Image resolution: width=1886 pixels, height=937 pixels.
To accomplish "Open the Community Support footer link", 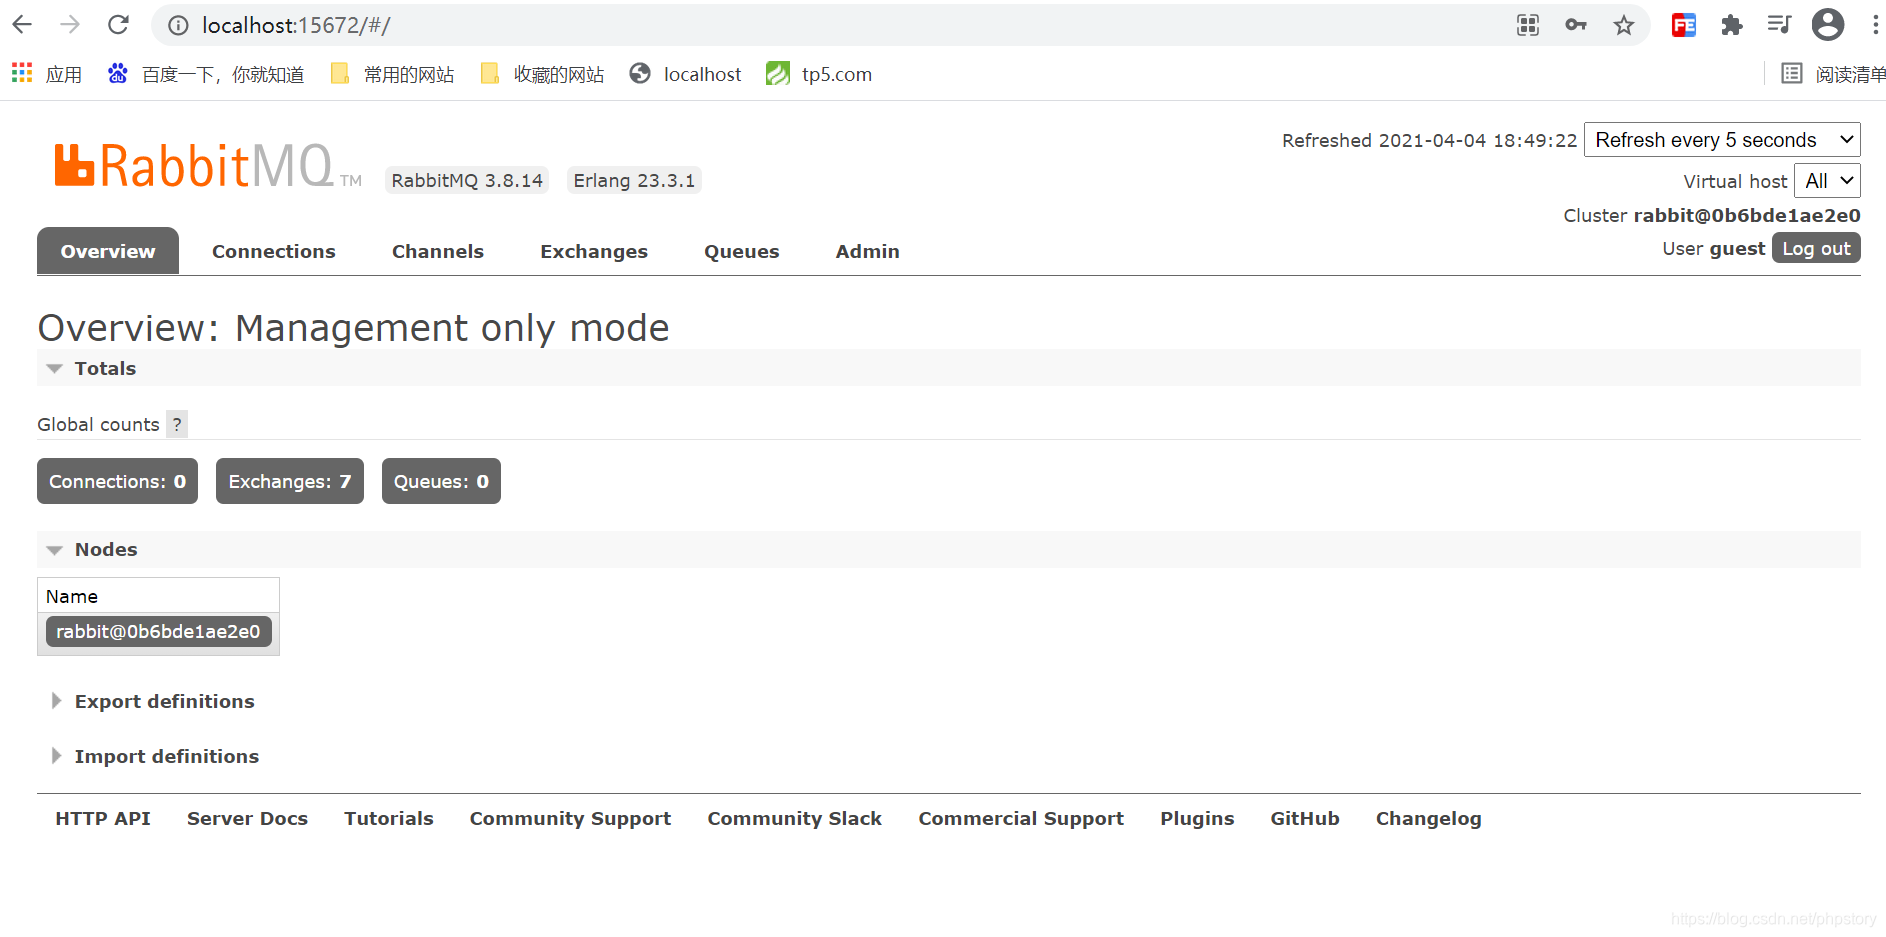I will point(570,818).
